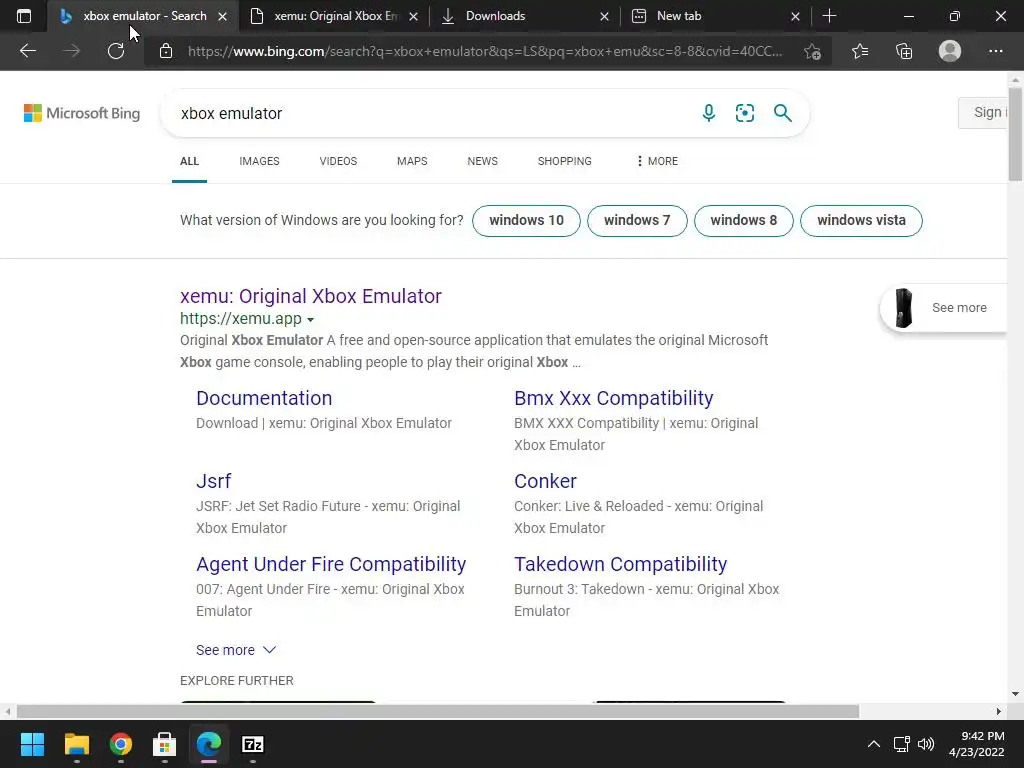Open the tab actions menu icon
Image resolution: width=1024 pixels, height=768 pixels.
(24, 16)
